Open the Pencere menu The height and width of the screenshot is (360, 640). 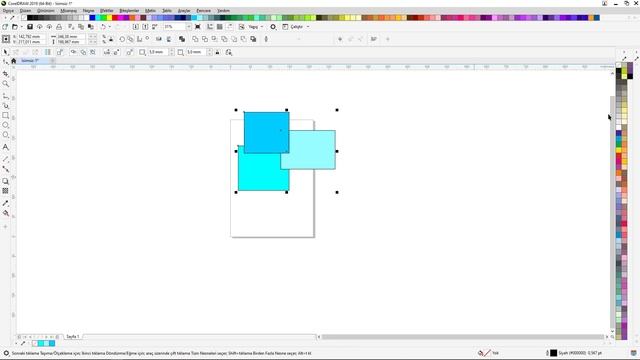click(204, 11)
